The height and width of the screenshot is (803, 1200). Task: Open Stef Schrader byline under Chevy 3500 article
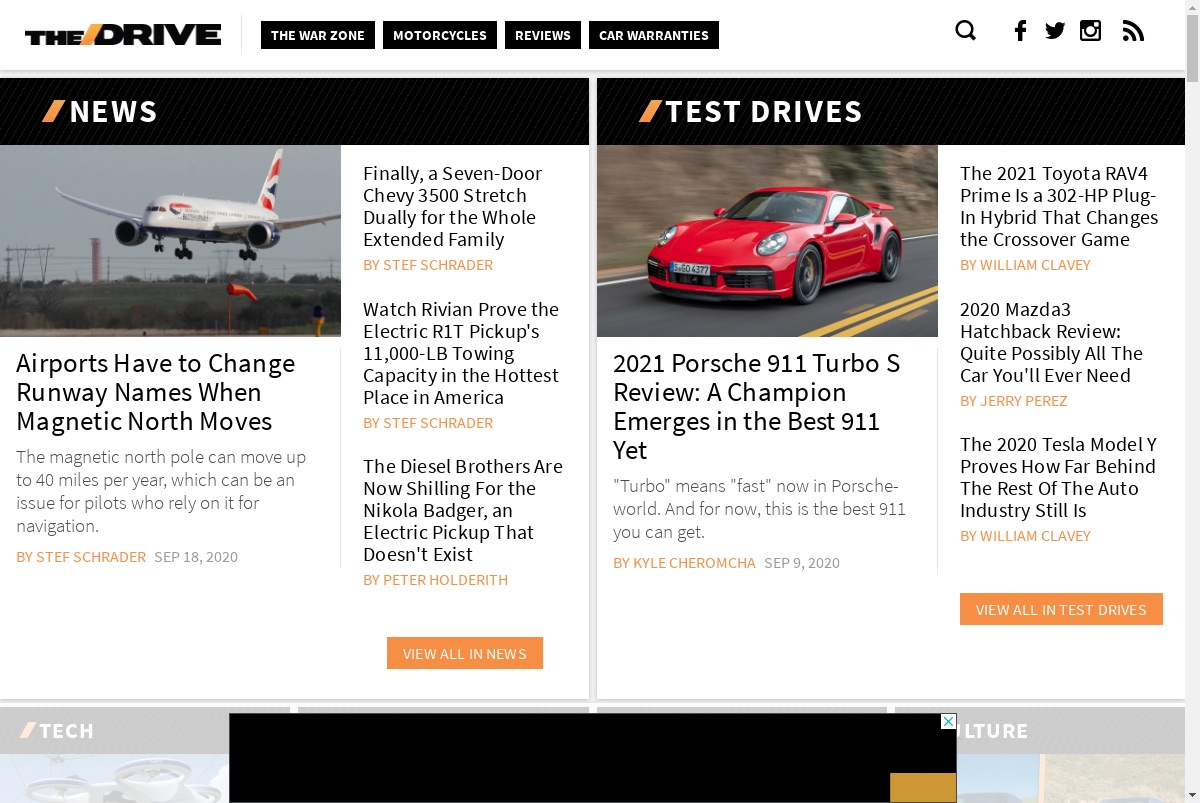click(x=428, y=265)
